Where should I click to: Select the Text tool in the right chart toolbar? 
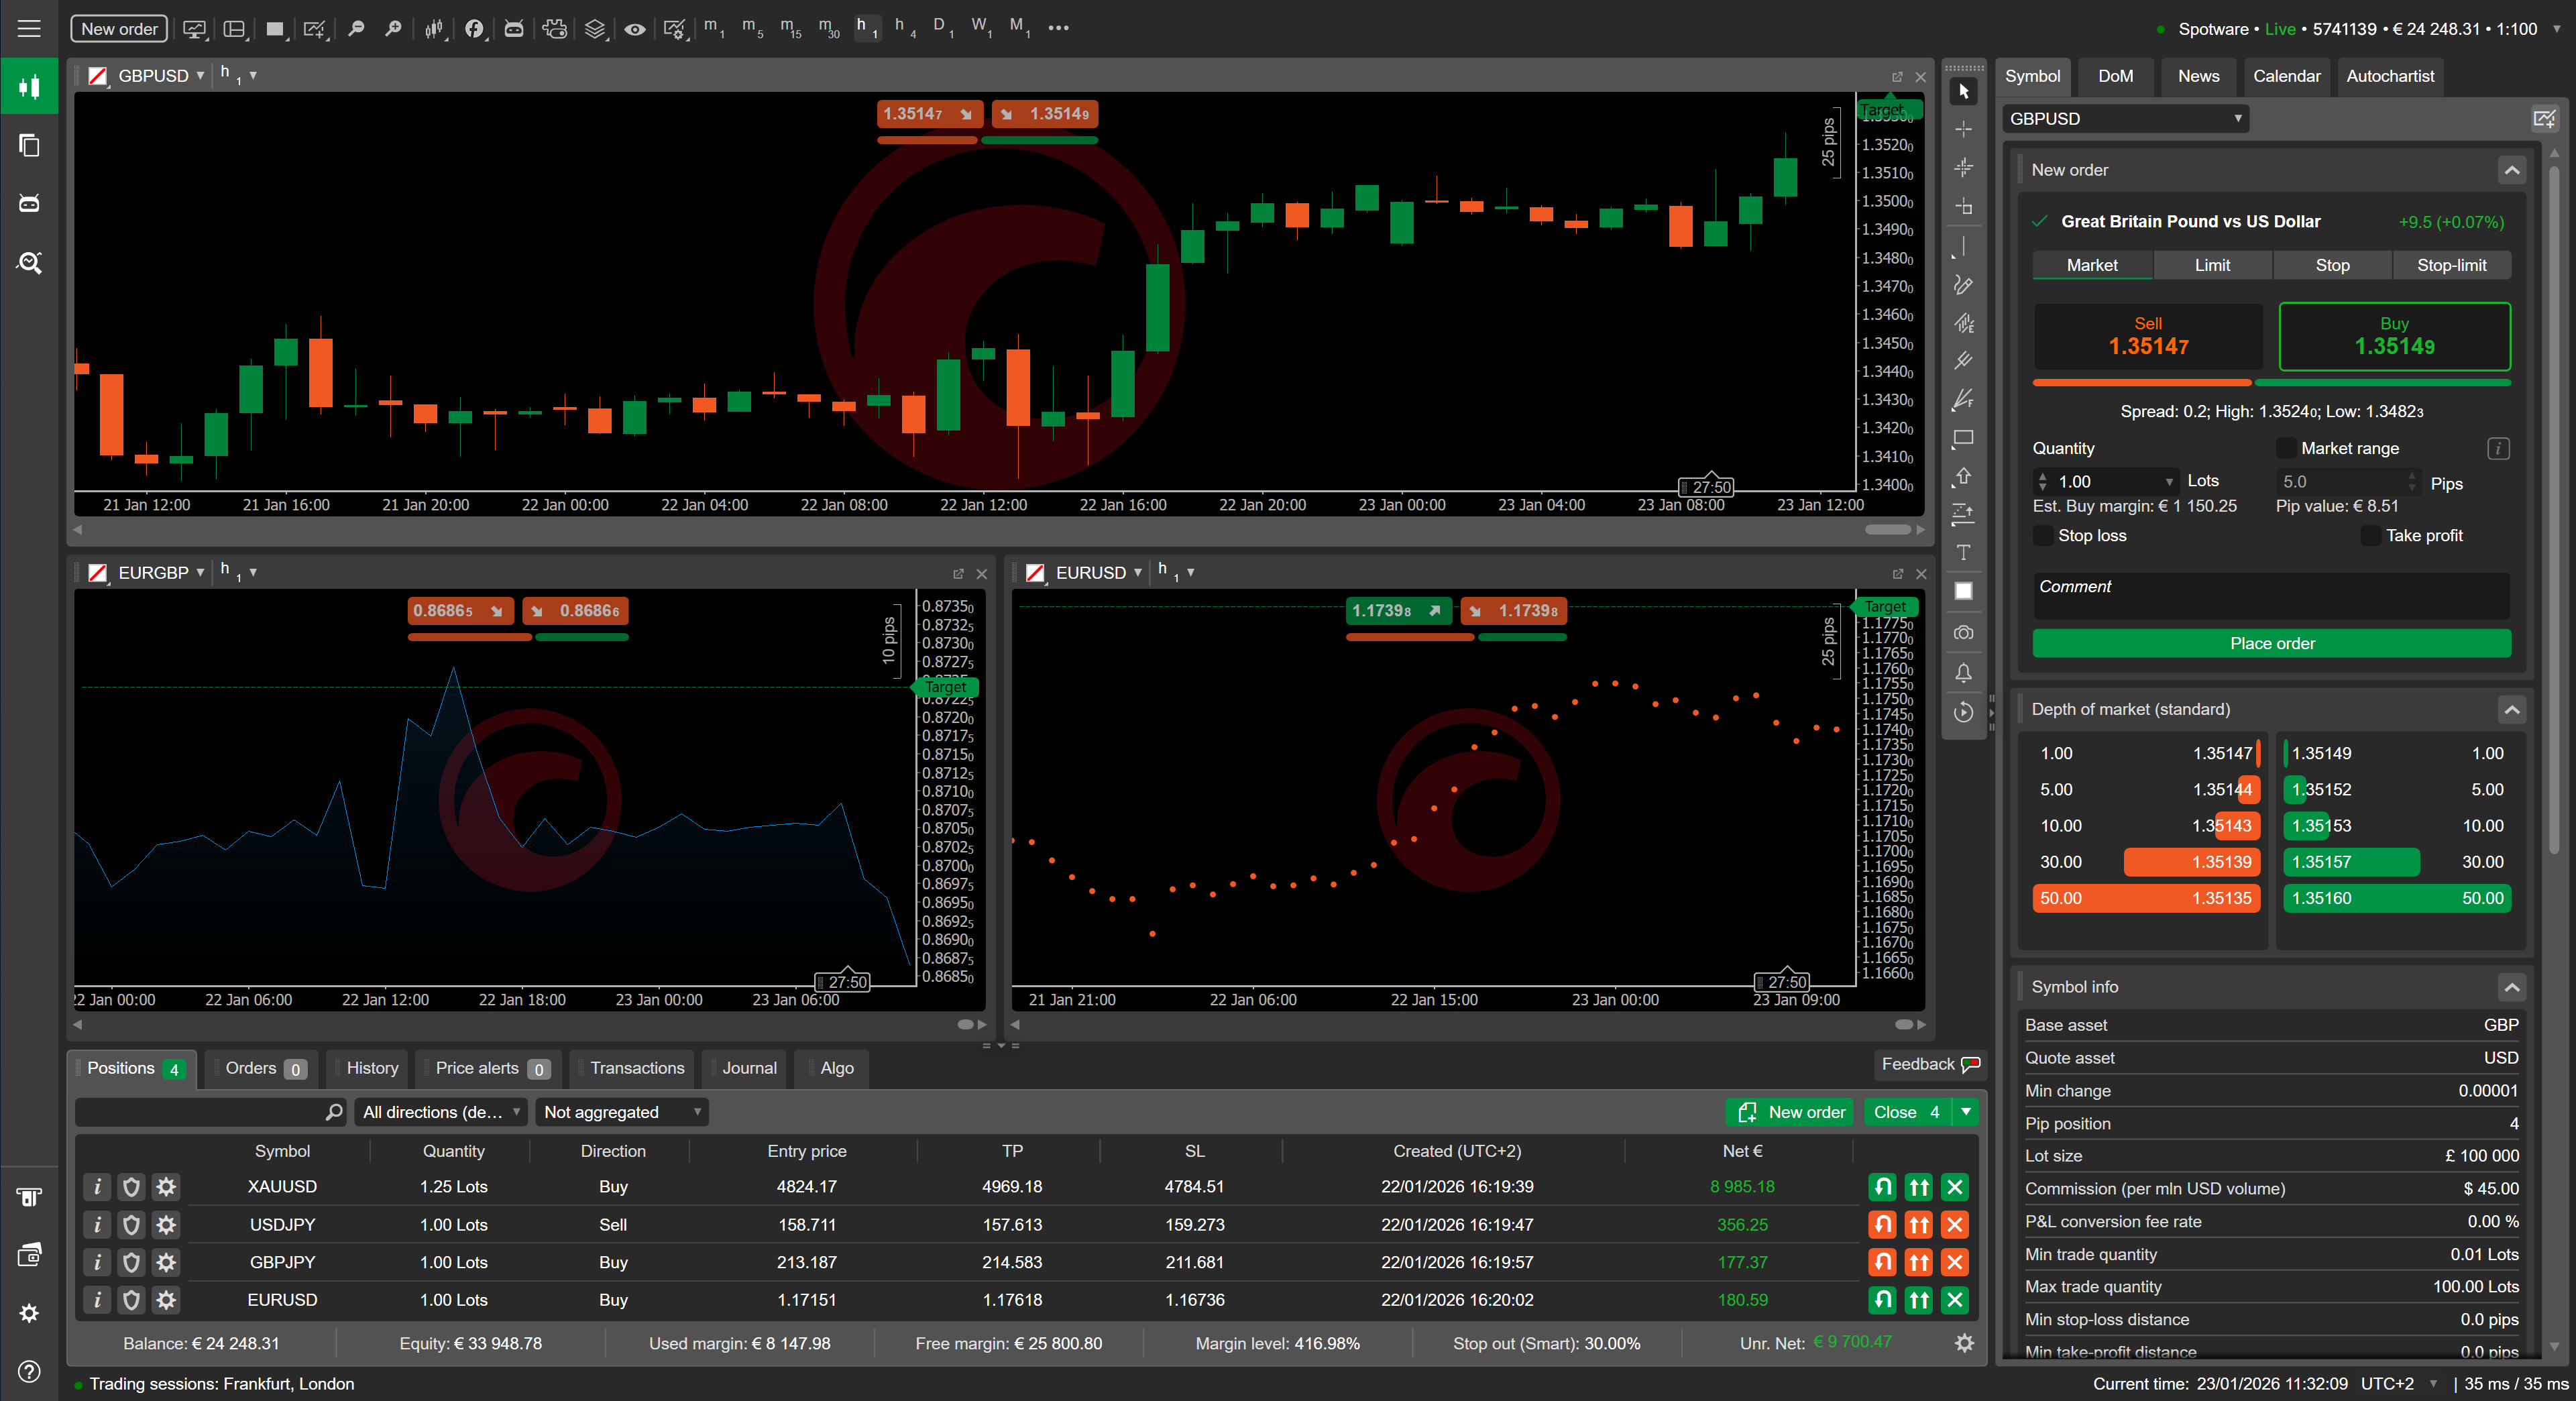click(x=1963, y=551)
